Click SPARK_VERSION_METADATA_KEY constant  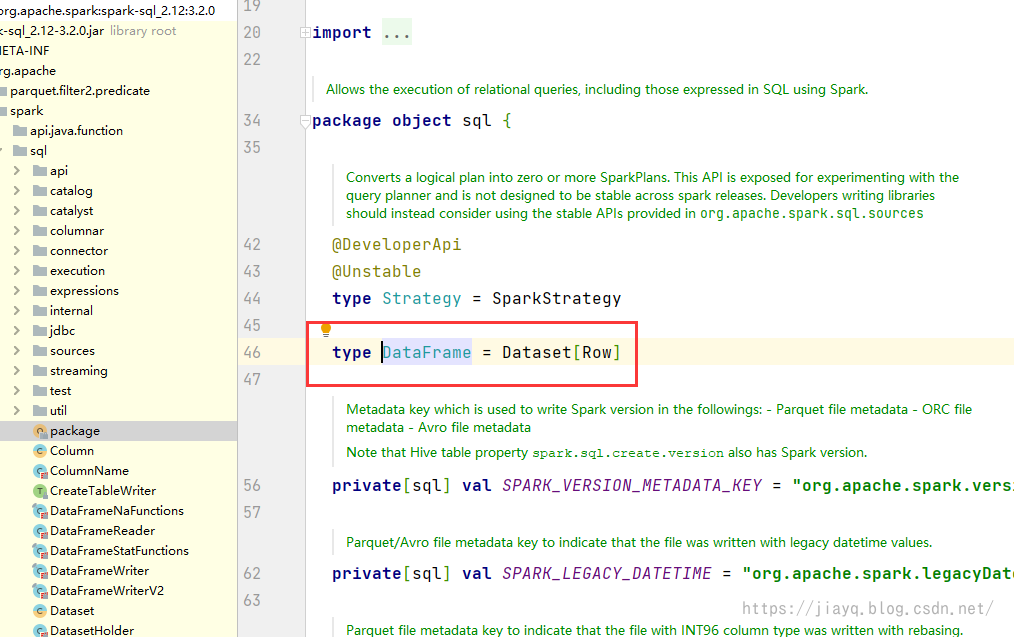point(632,486)
